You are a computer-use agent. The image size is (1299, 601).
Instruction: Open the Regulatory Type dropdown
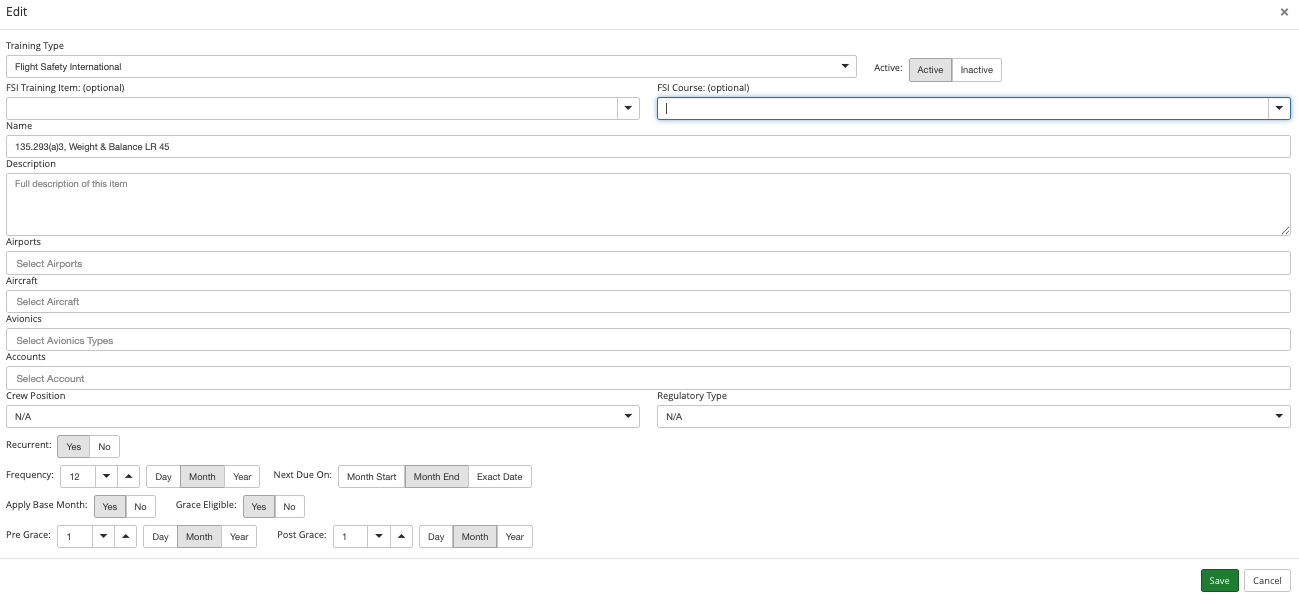1279,416
